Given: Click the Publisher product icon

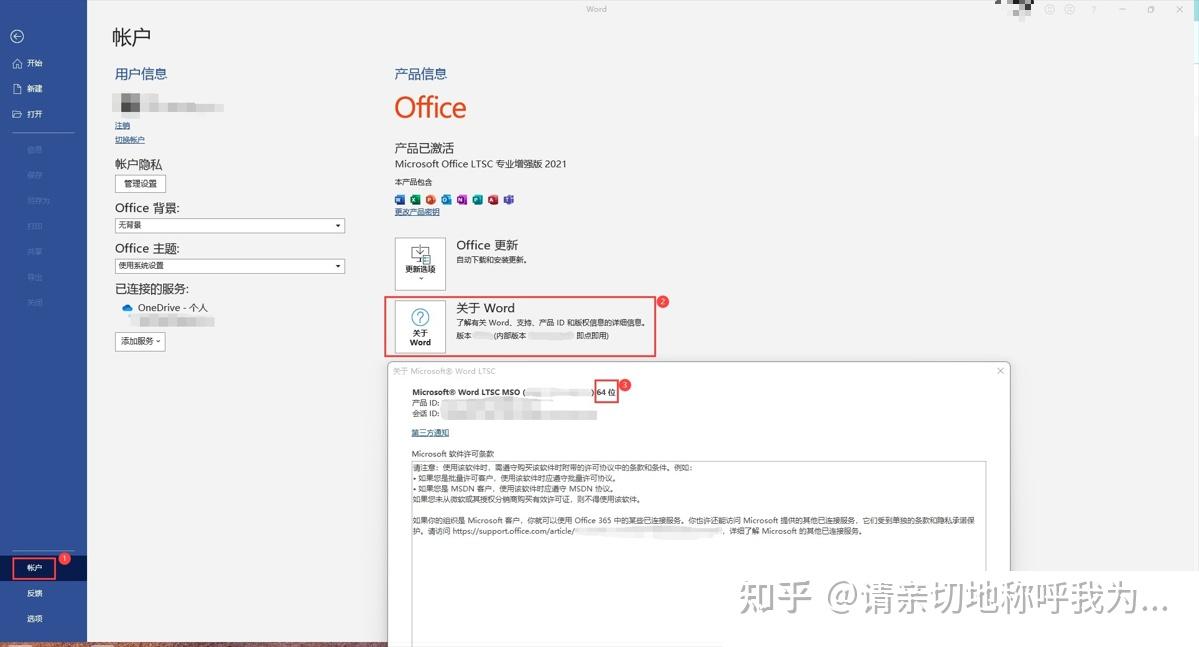Looking at the screenshot, I should click(x=477, y=200).
